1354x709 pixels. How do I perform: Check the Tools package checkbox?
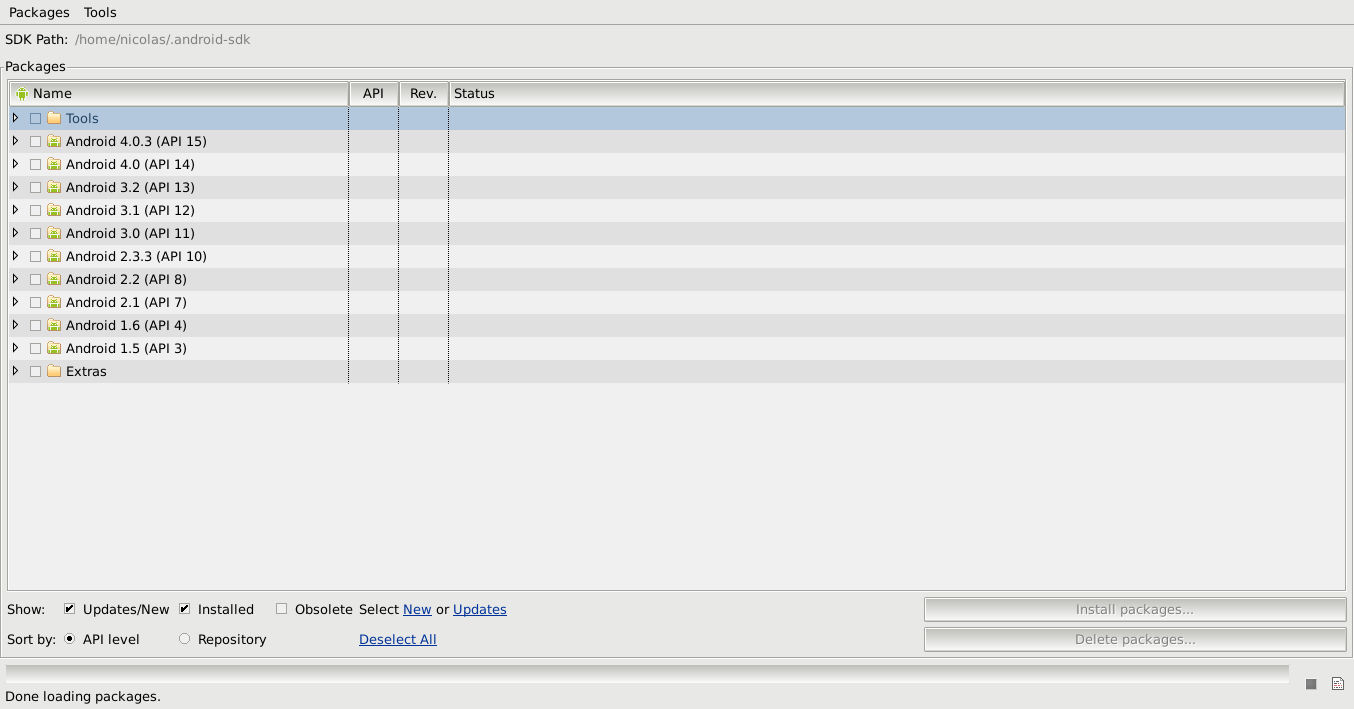click(36, 118)
